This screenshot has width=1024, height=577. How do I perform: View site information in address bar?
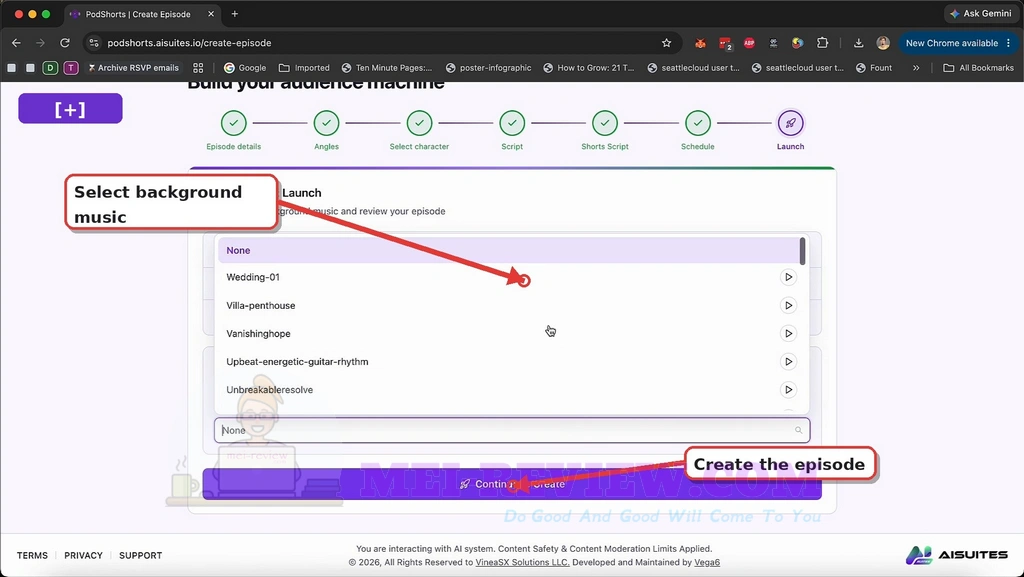point(94,43)
